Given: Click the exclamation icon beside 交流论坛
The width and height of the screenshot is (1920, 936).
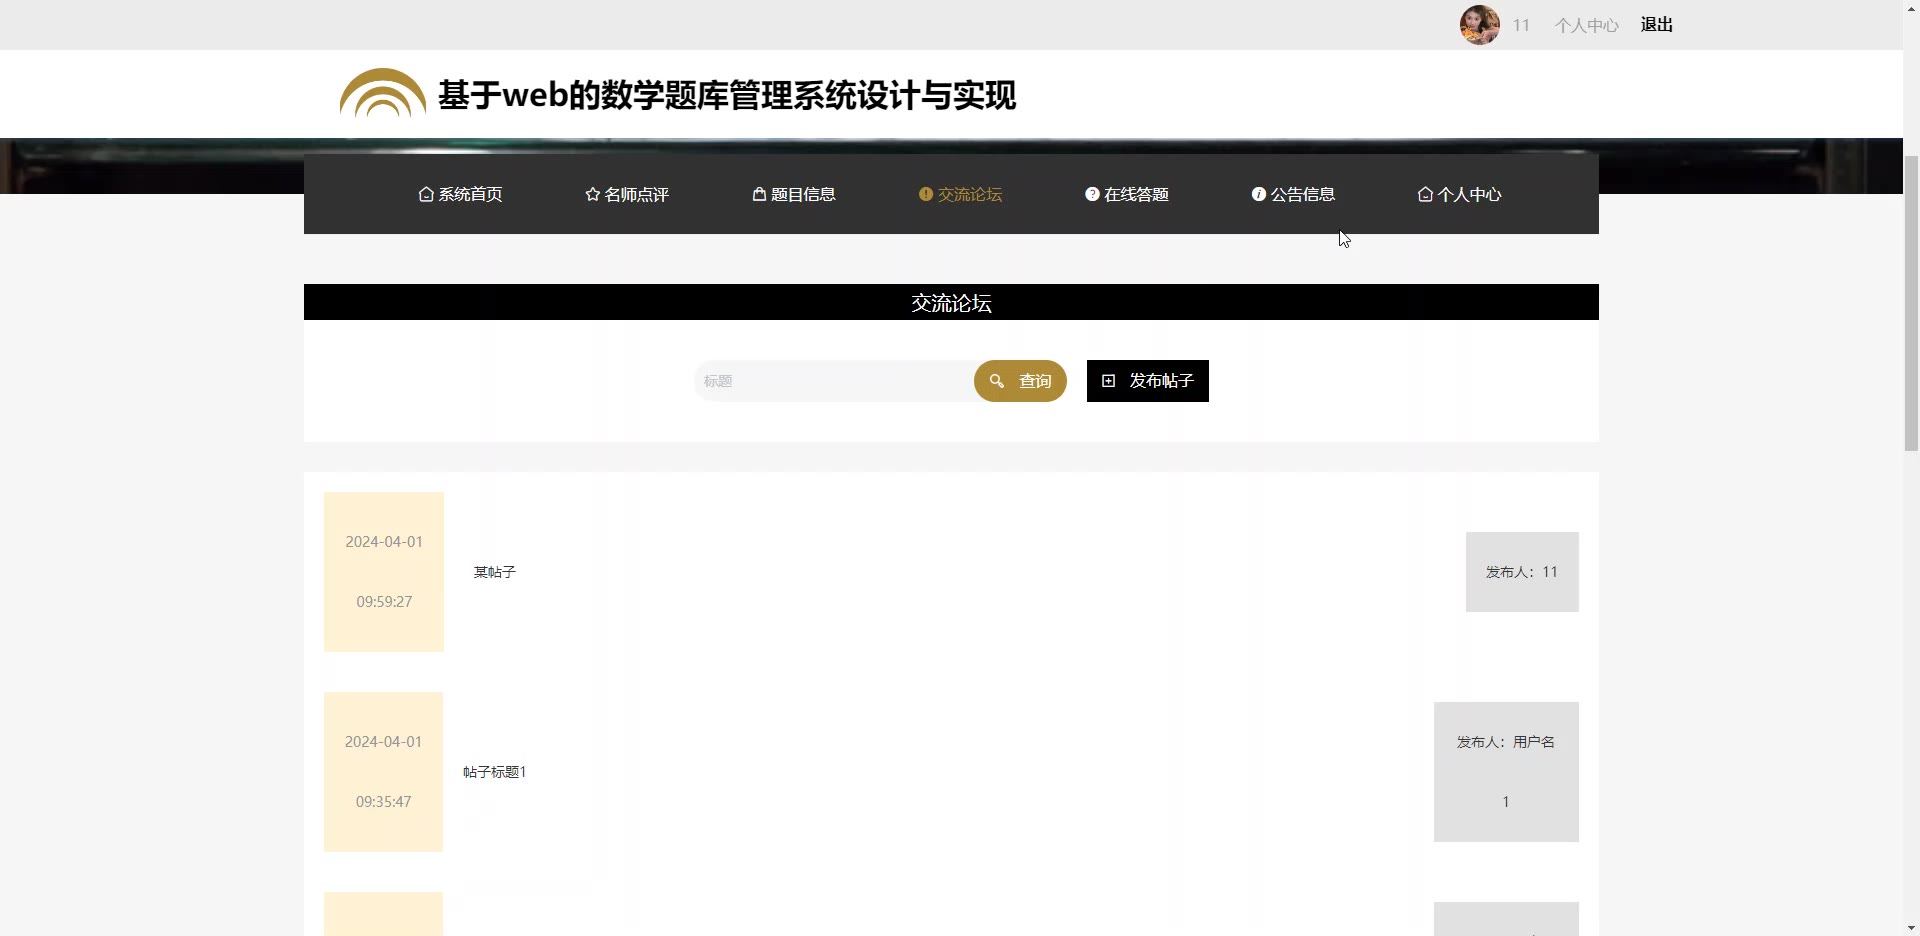Looking at the screenshot, I should tap(926, 194).
